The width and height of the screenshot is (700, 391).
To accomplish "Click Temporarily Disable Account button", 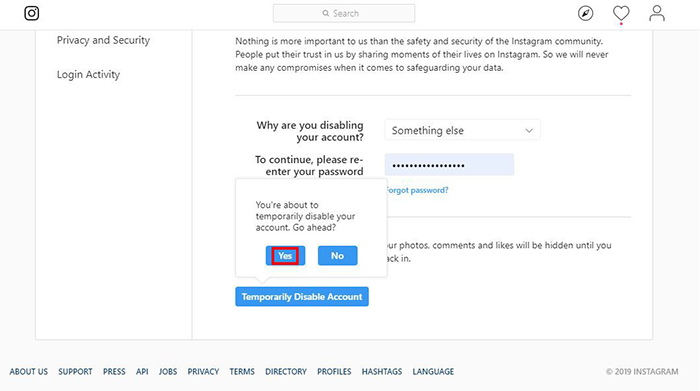I will (302, 297).
